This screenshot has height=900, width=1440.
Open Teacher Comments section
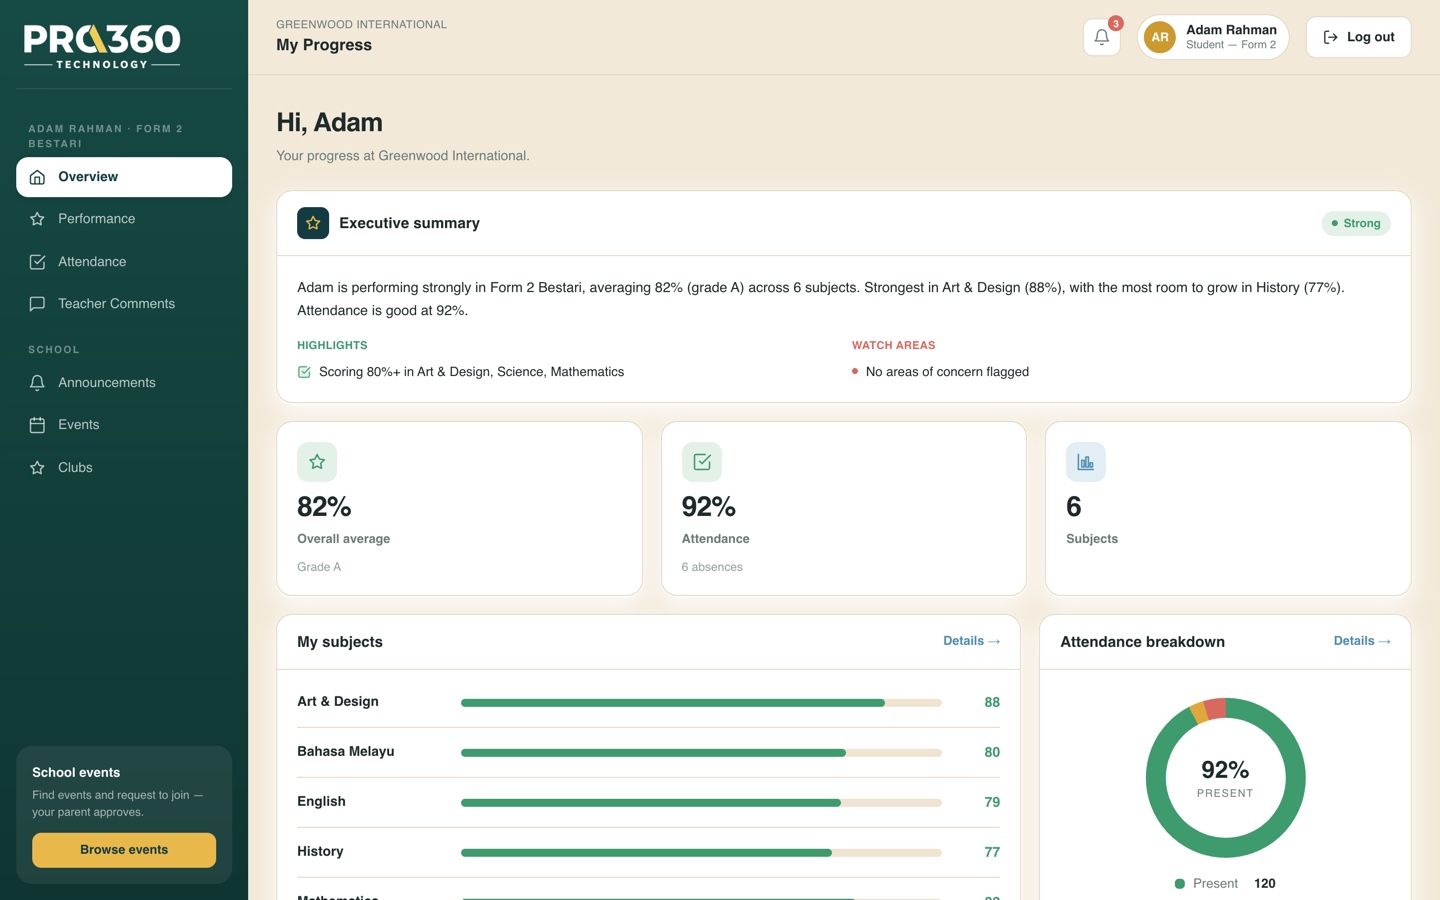124,304
